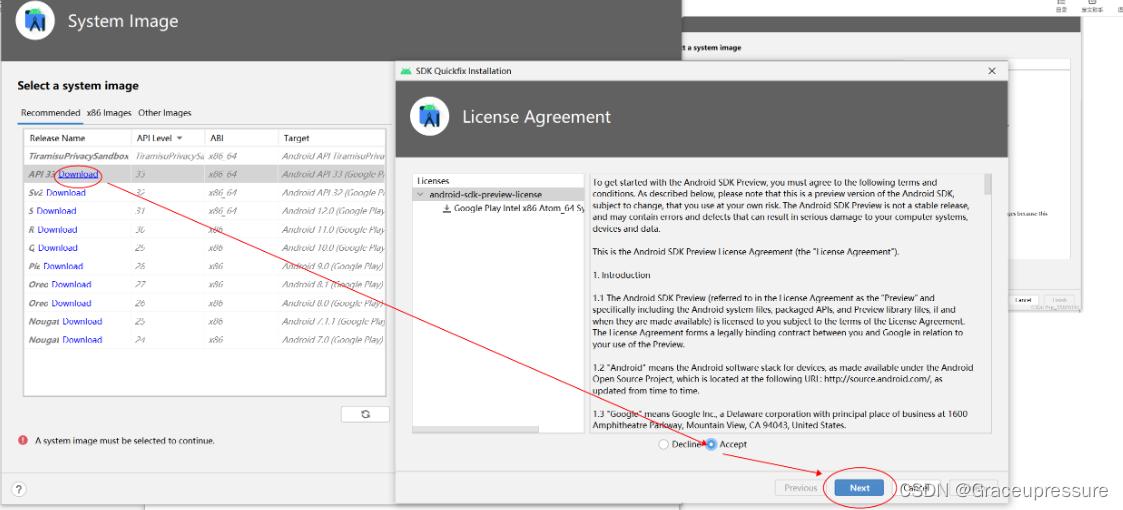
Task: Click Download link for Pie
Action: 63,266
